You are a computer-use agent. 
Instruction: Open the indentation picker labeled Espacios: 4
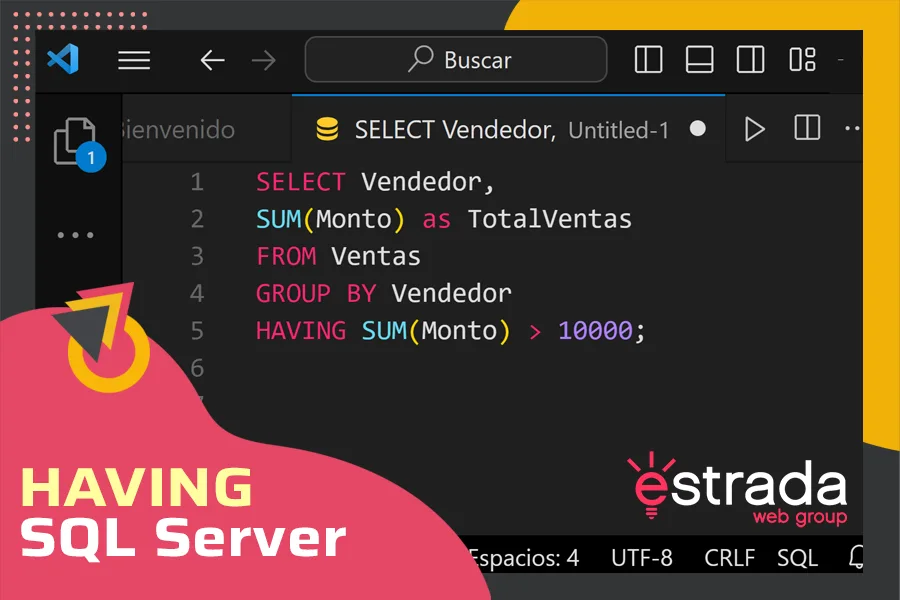524,558
